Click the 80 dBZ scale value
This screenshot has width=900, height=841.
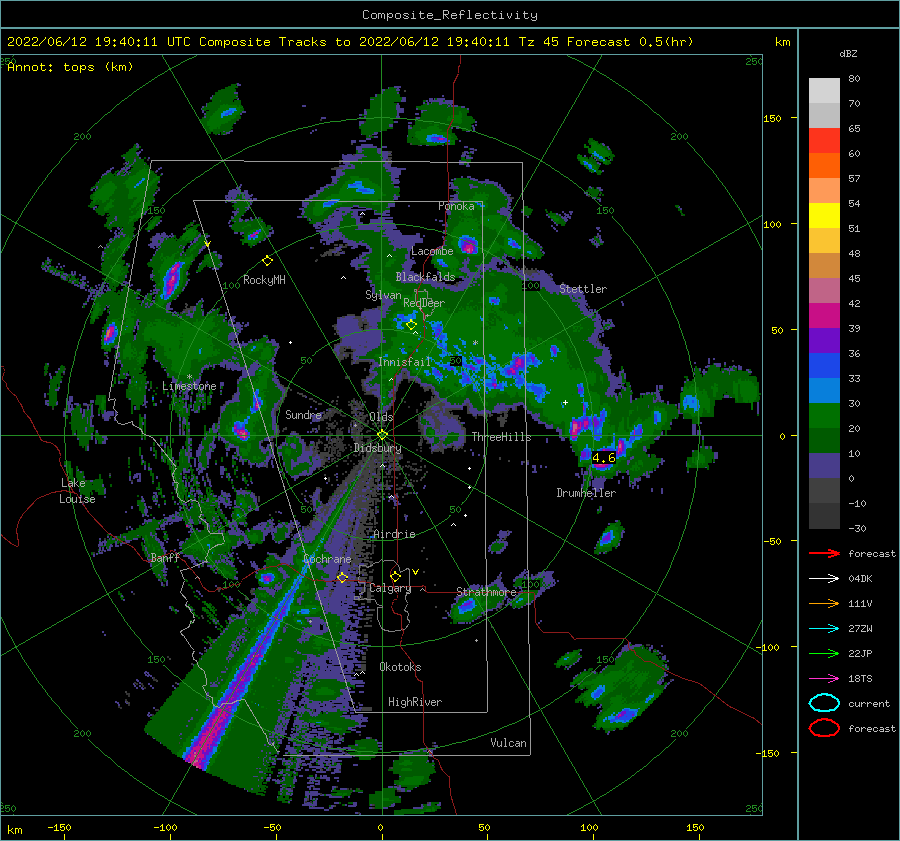point(854,79)
